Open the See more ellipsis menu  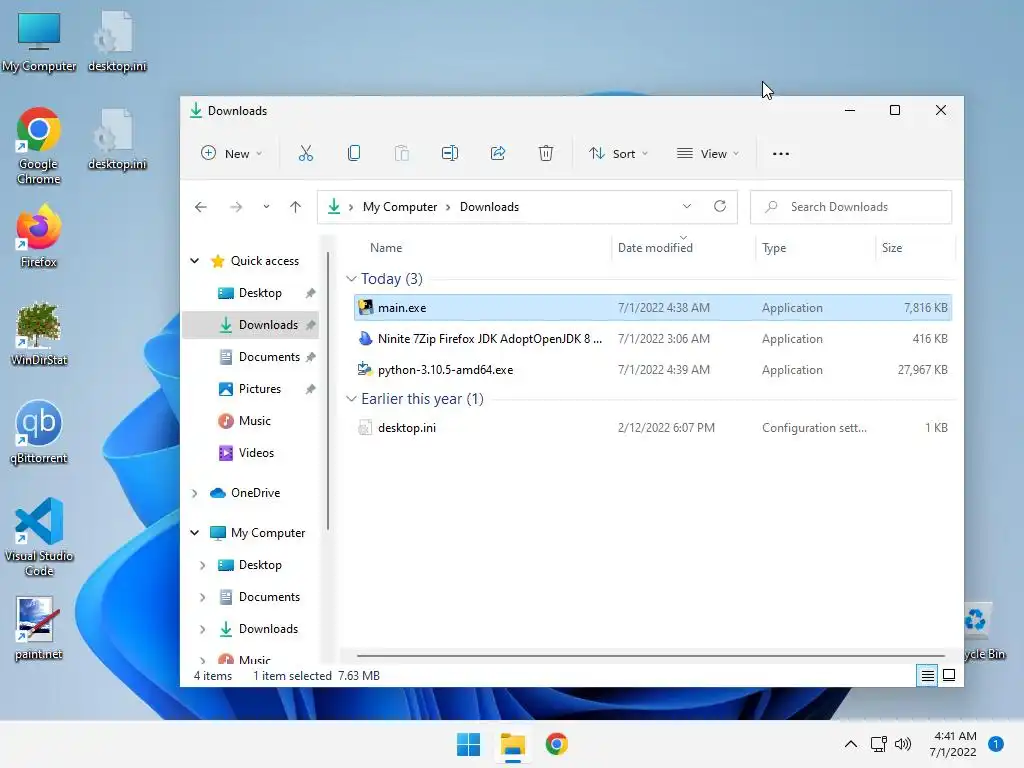781,153
